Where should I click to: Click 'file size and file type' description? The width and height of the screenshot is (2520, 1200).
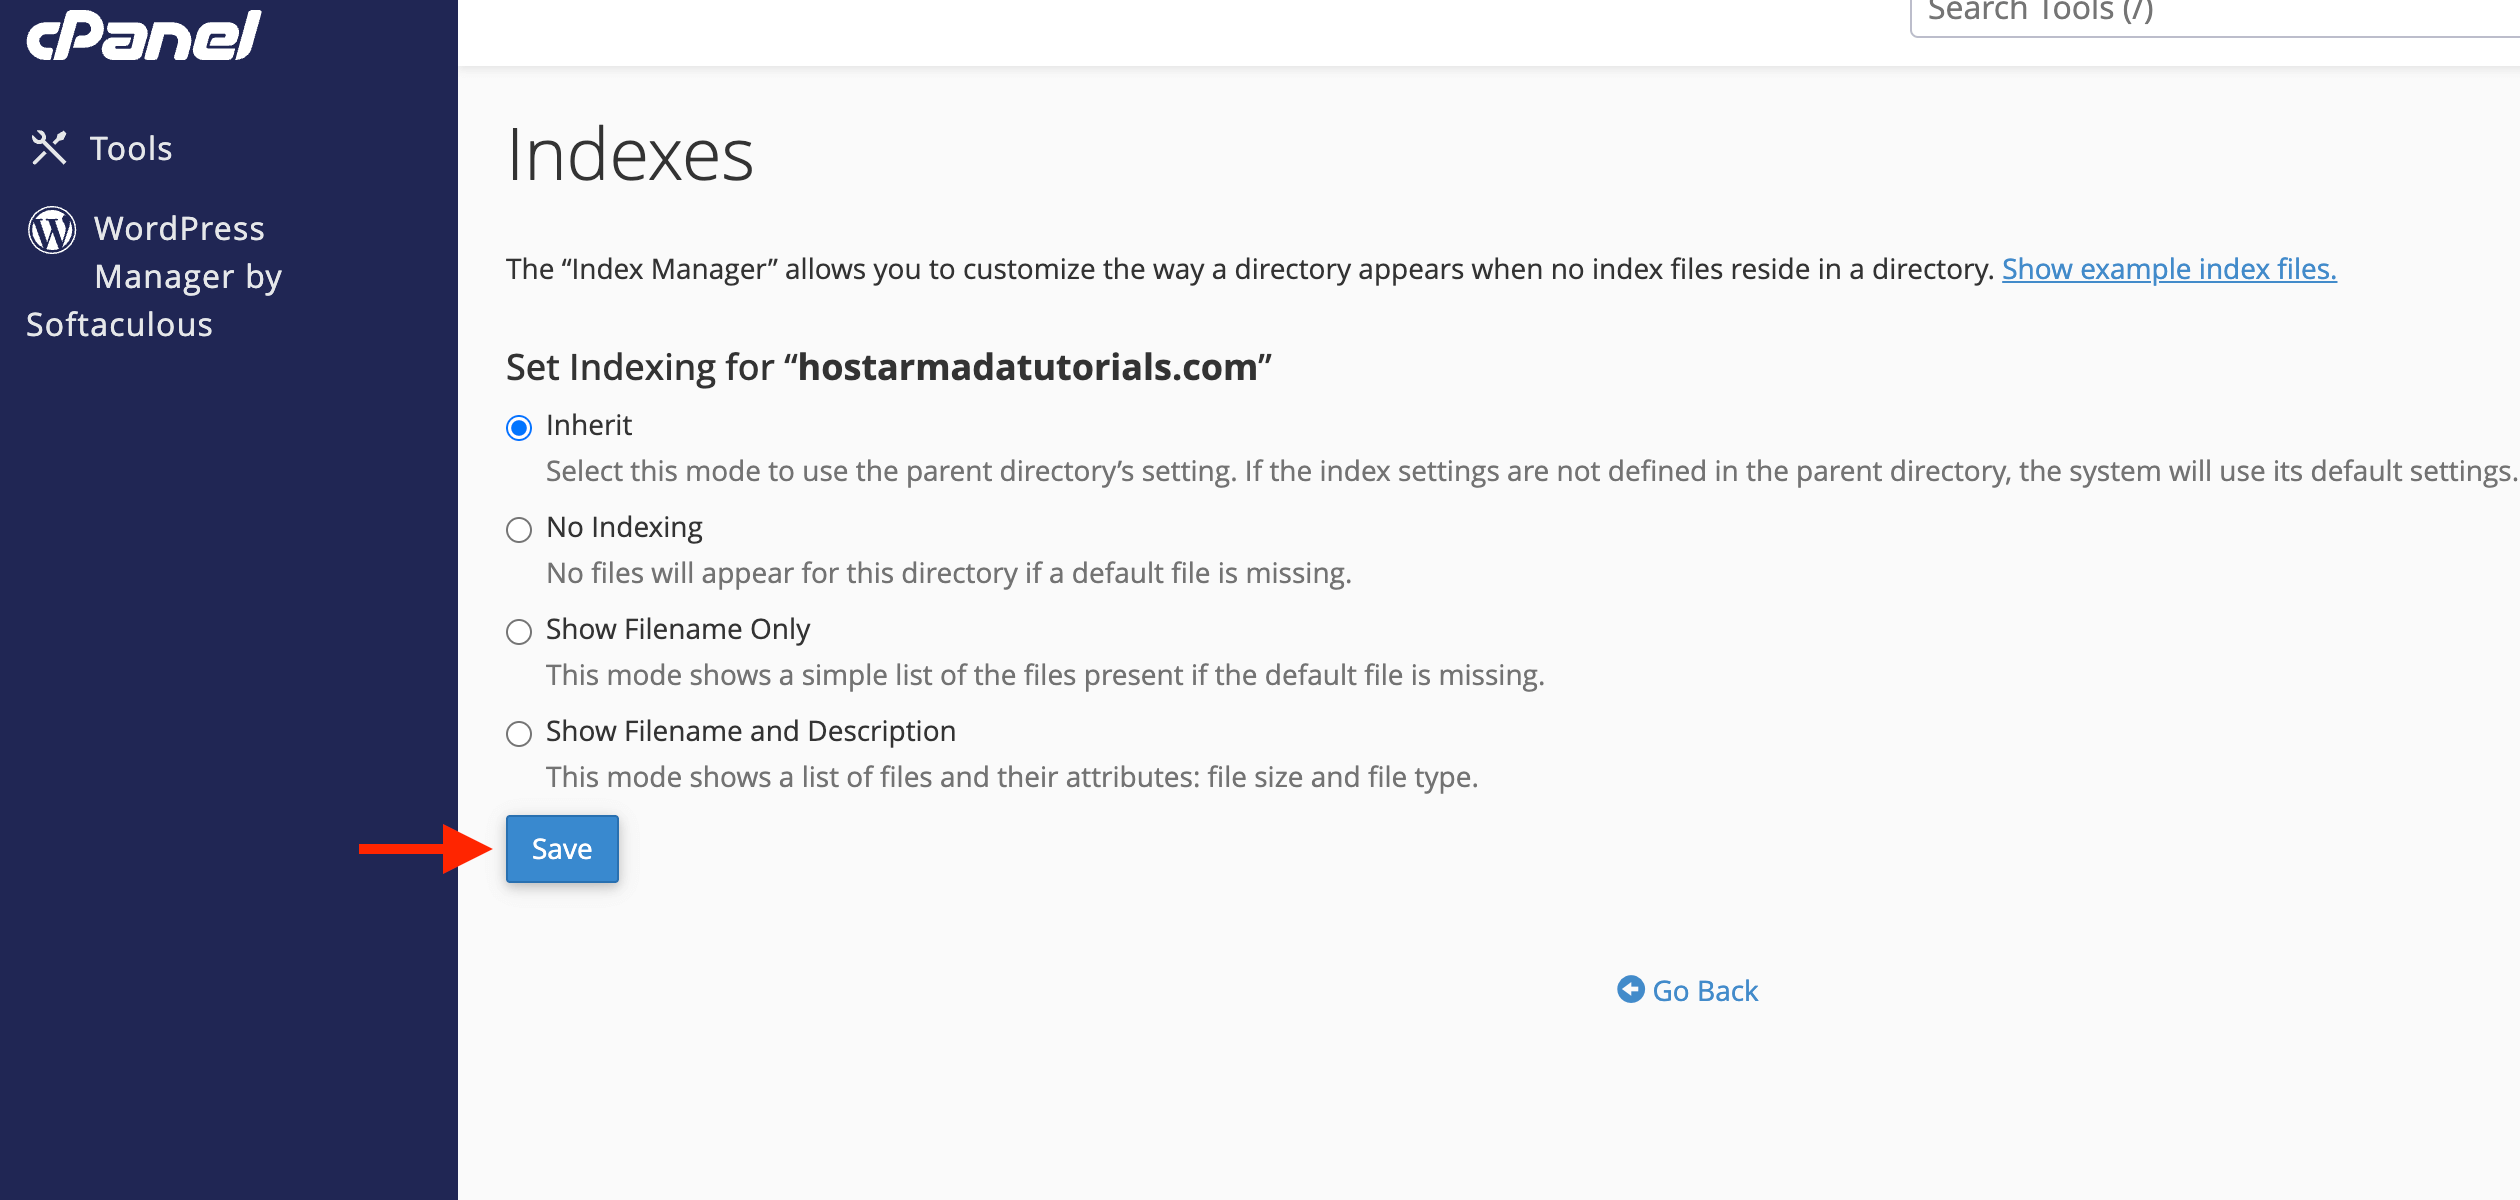coord(1012,777)
